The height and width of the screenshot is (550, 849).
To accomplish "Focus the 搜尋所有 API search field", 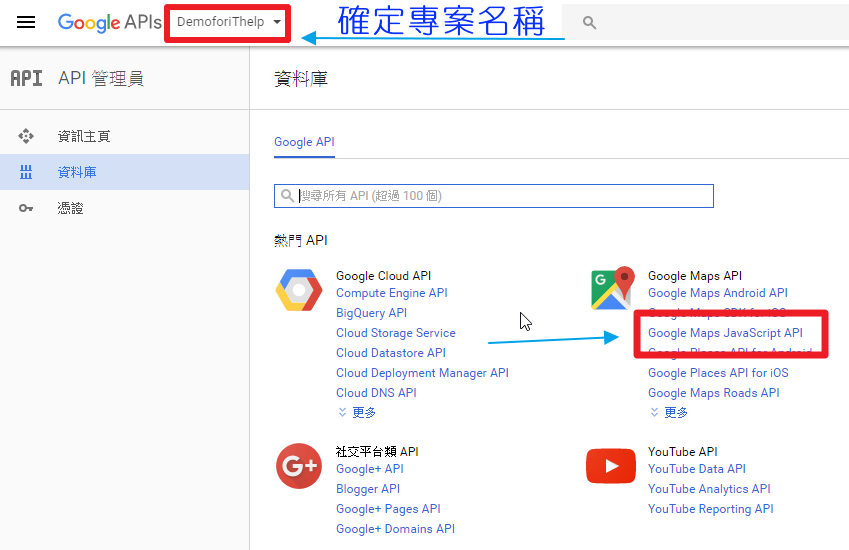I will coord(494,196).
